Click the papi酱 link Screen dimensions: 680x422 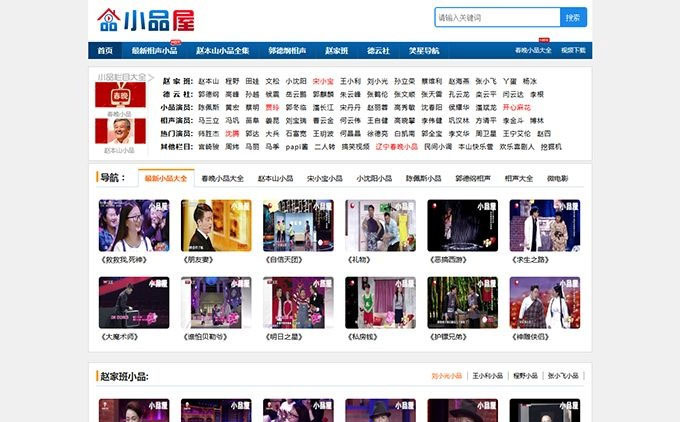(297, 147)
